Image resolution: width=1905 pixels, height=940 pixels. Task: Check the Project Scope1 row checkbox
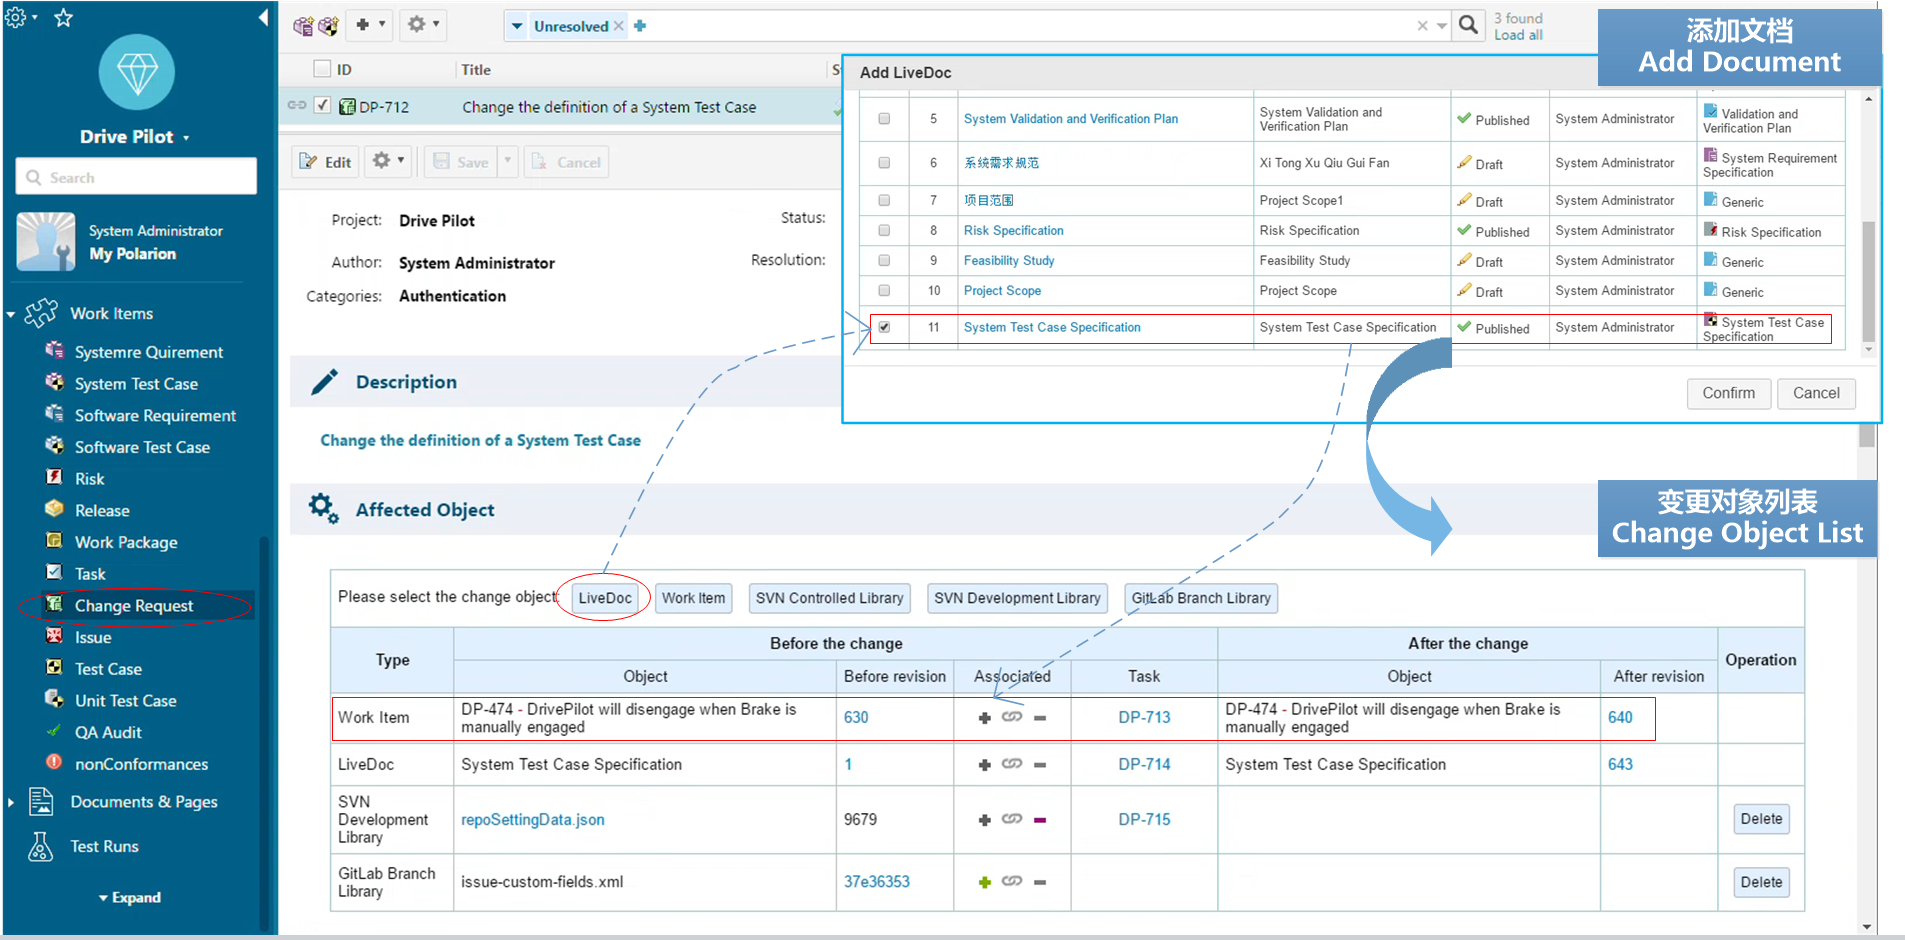(884, 201)
